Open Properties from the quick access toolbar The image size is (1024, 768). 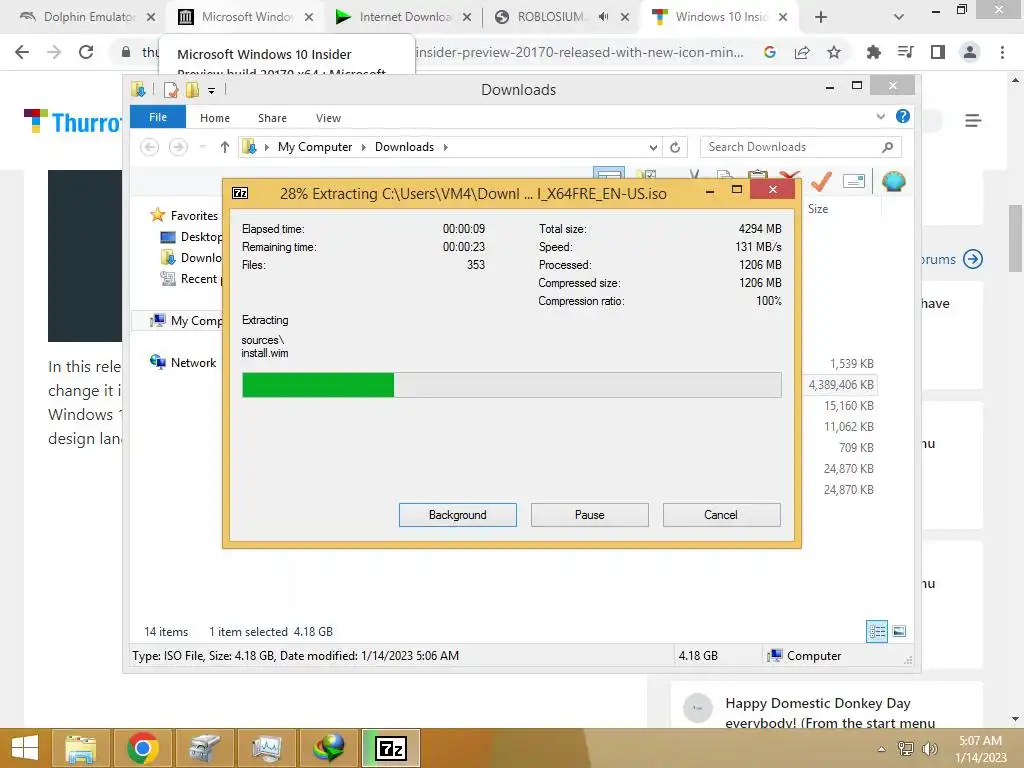coord(170,89)
